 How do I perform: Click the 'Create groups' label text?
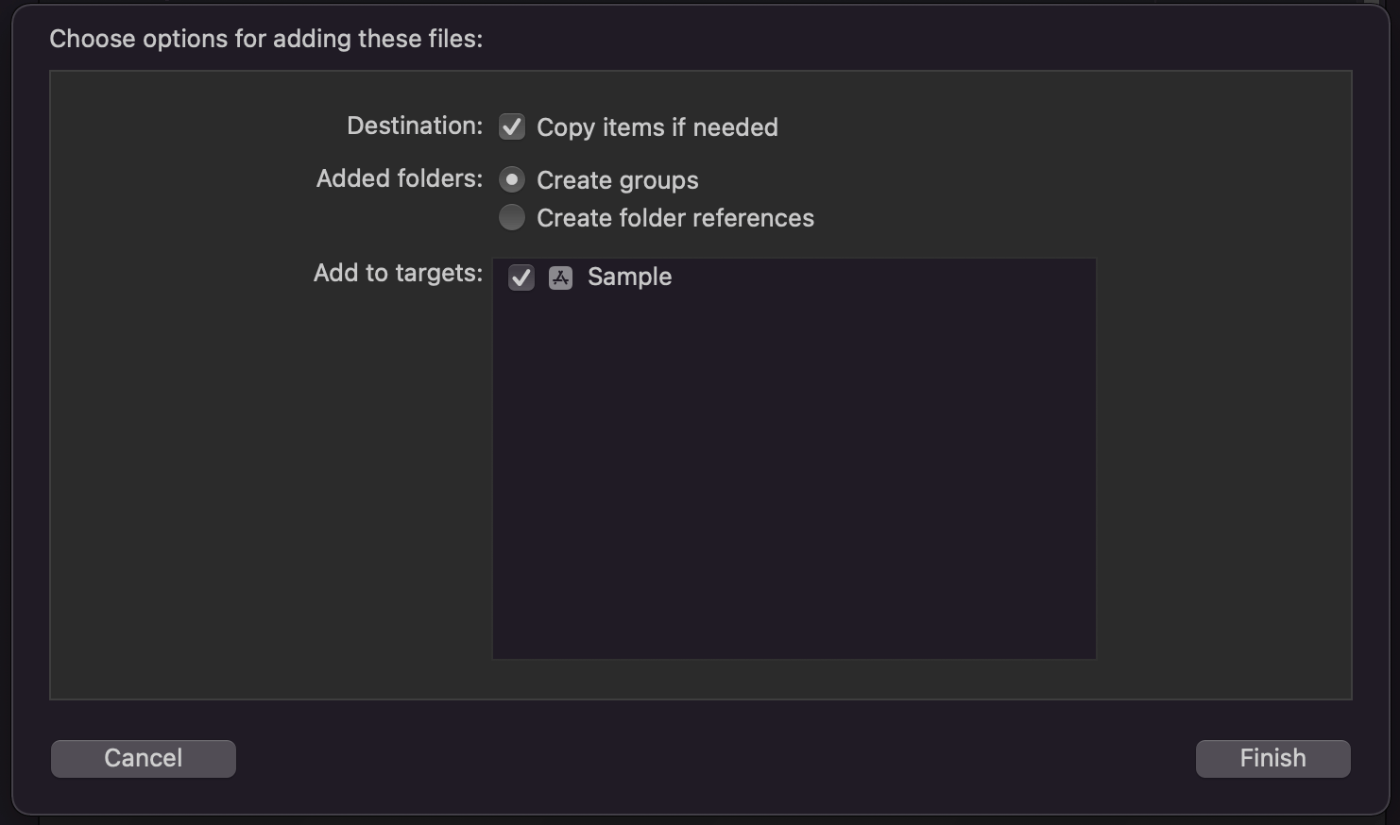tap(617, 181)
